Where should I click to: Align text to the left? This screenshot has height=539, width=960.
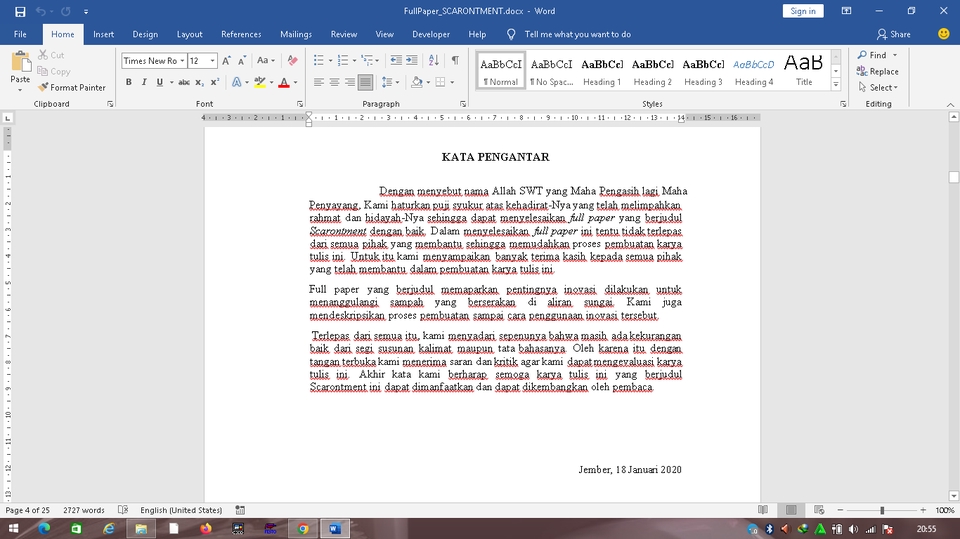319,82
